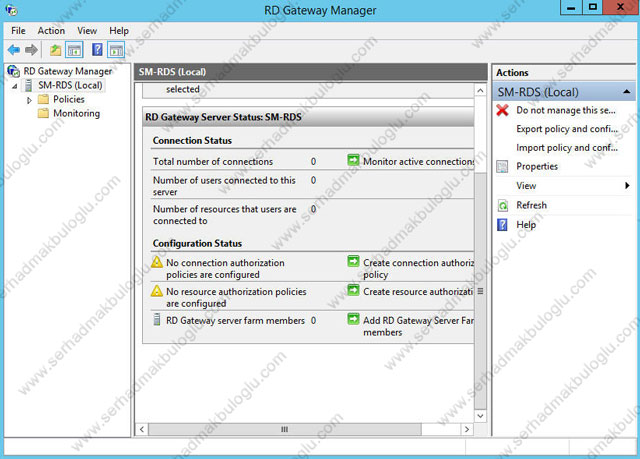
Task: Click the vertical scrollbar up arrow
Action: click(x=480, y=91)
